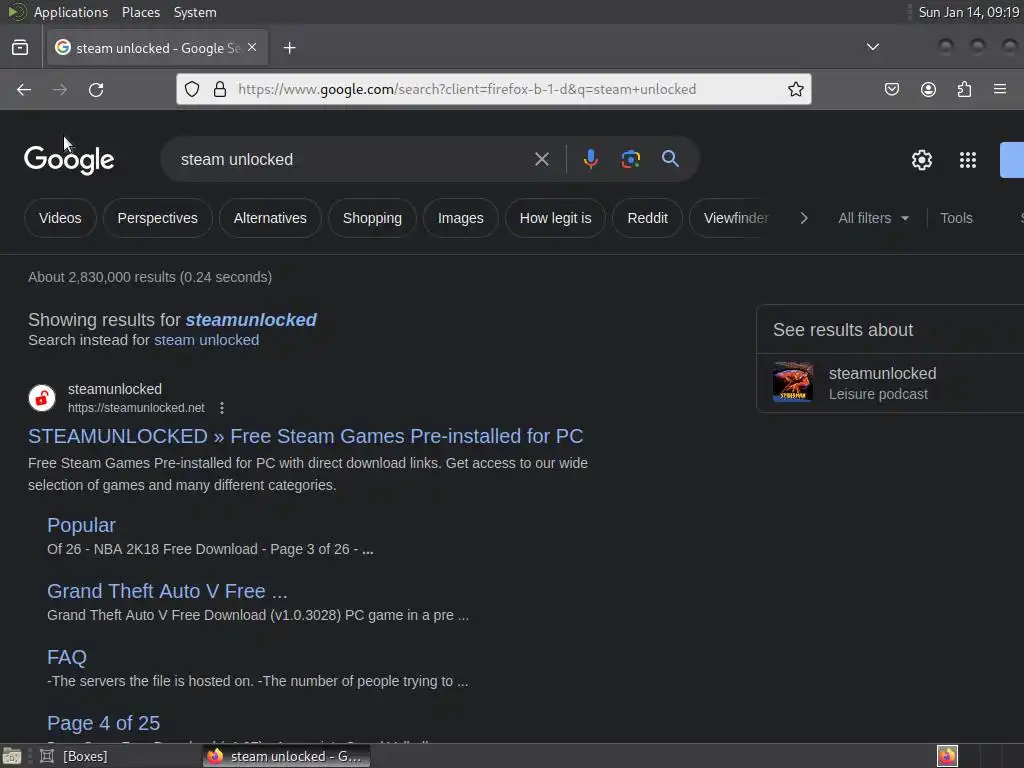Open the Firefox account icon

(x=928, y=89)
